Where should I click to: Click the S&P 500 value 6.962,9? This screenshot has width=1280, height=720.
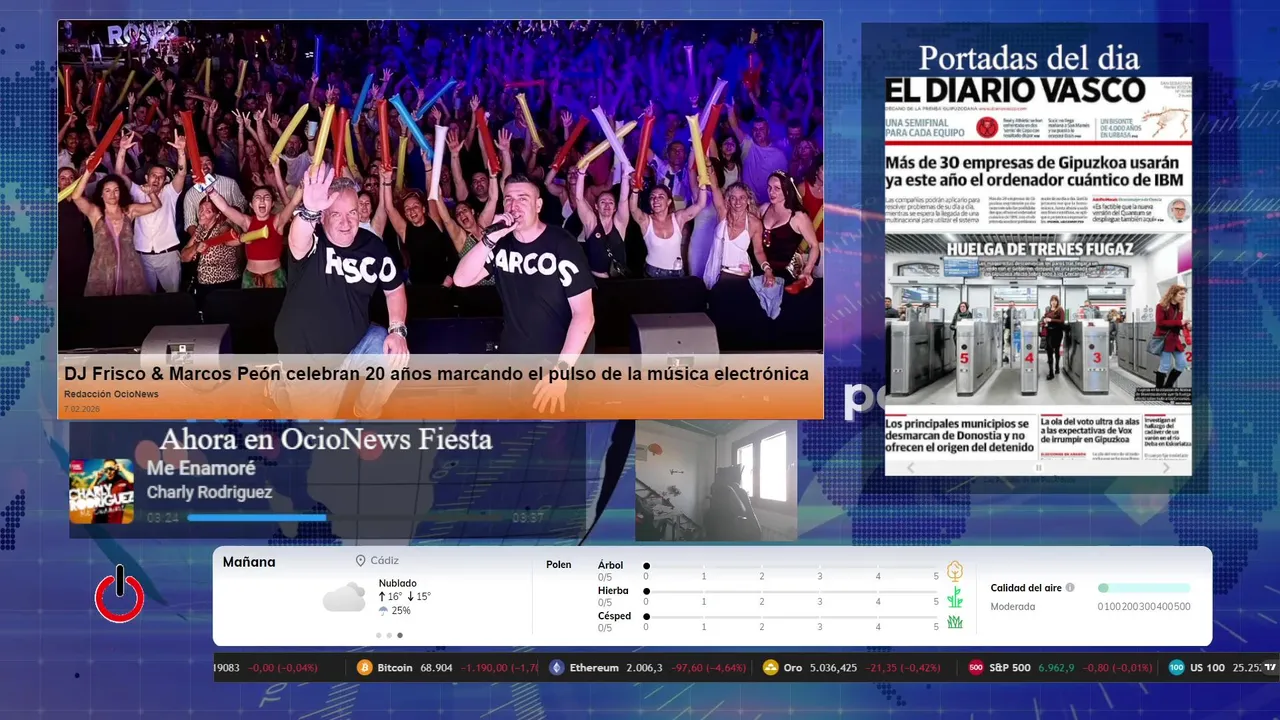coord(1056,667)
